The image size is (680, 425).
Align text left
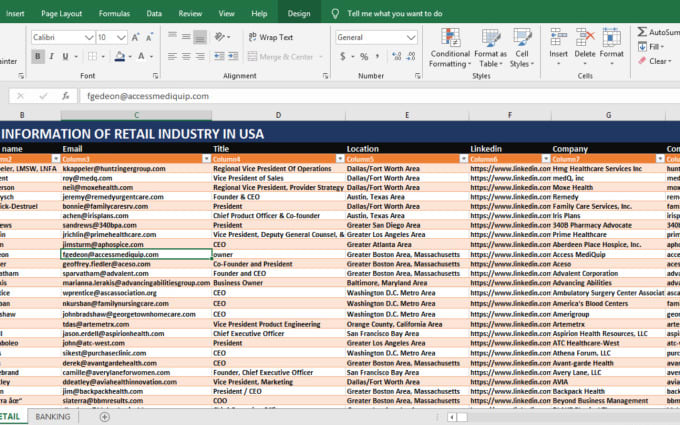coord(172,56)
